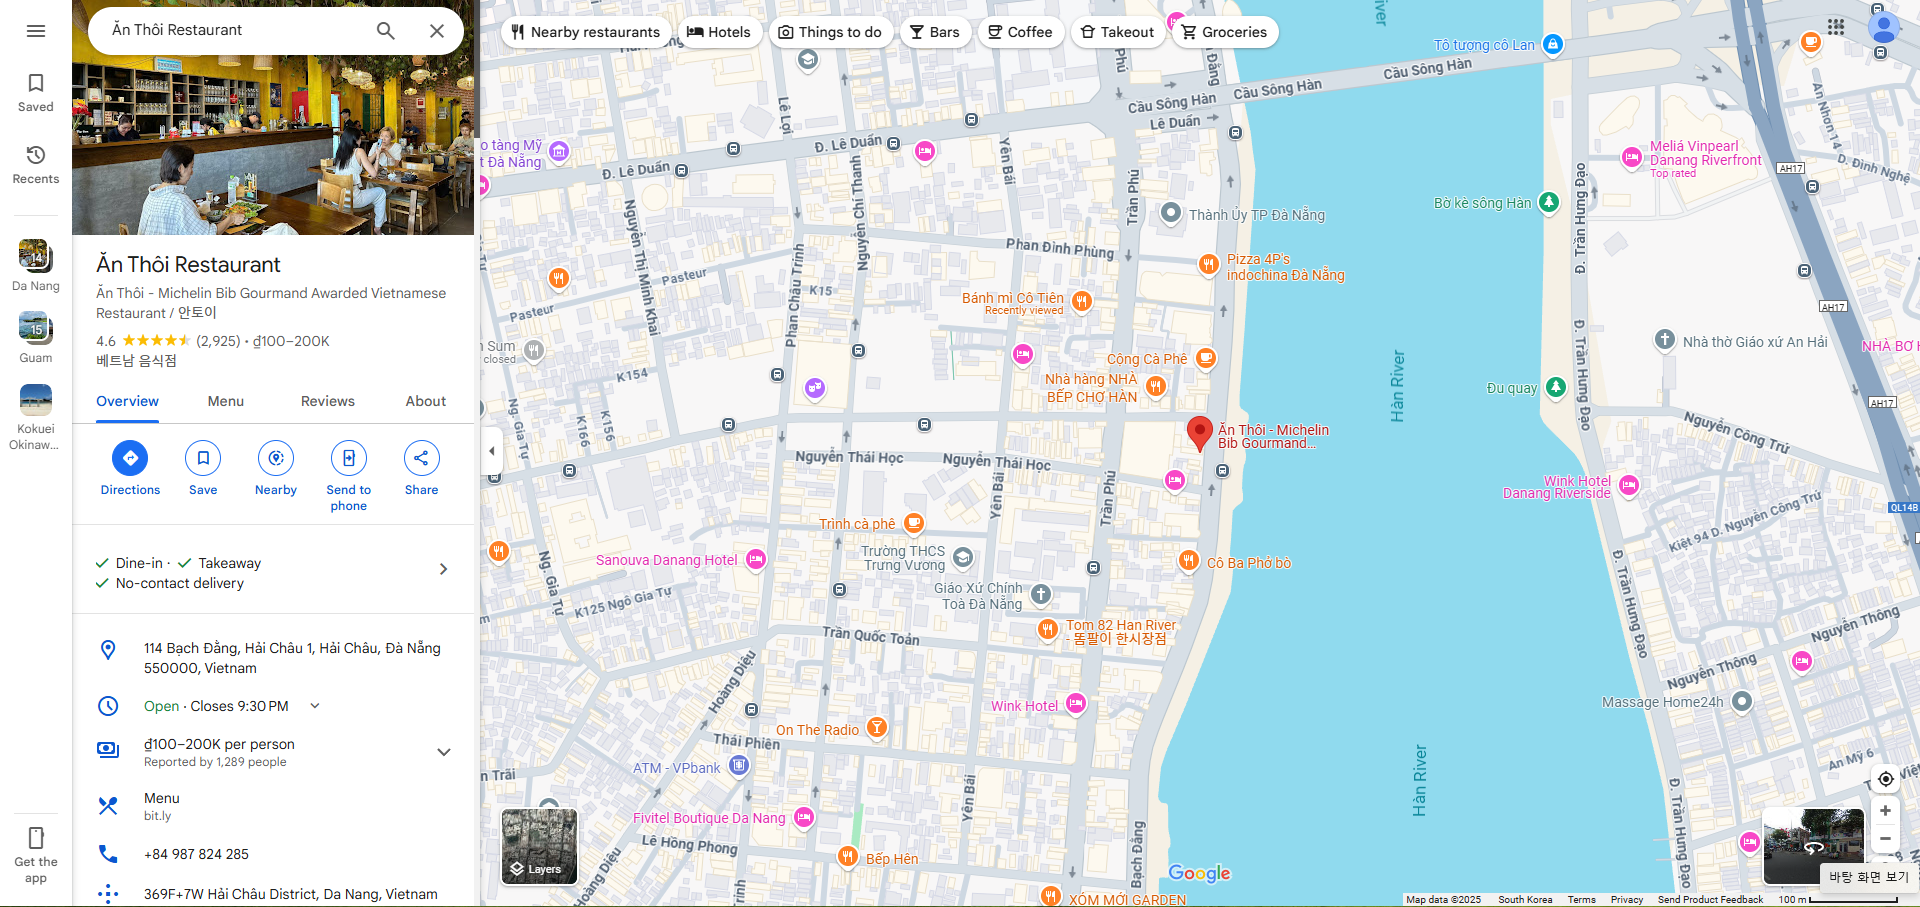Click the Cô Ba Phở bò marker

1188,561
